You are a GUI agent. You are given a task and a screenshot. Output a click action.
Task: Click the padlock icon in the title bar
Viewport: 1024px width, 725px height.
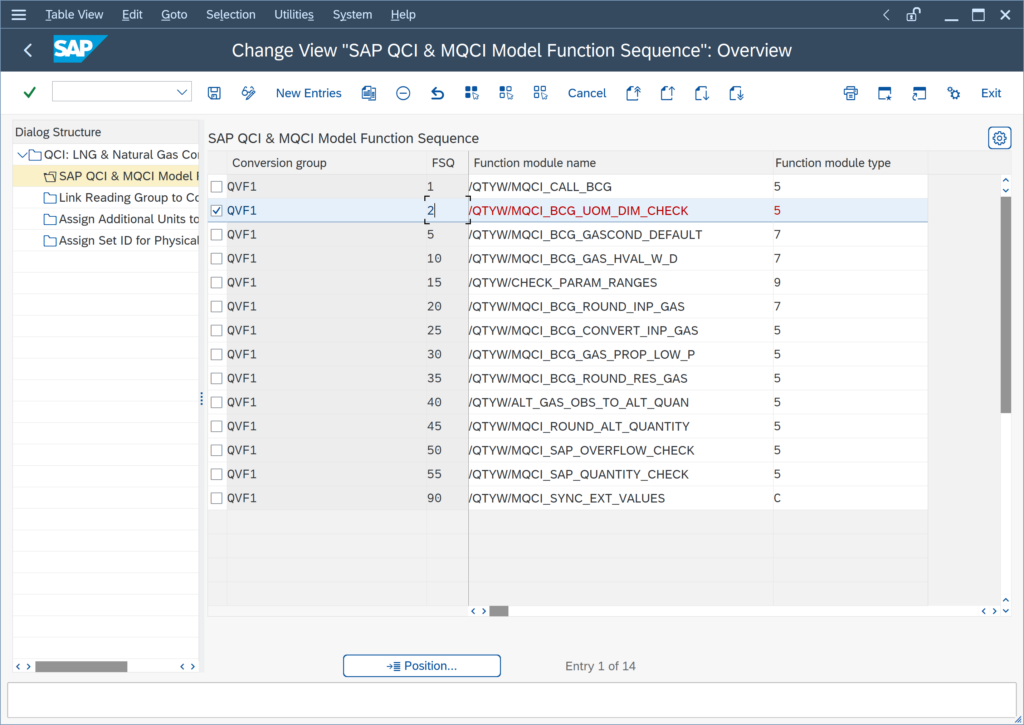coord(913,14)
